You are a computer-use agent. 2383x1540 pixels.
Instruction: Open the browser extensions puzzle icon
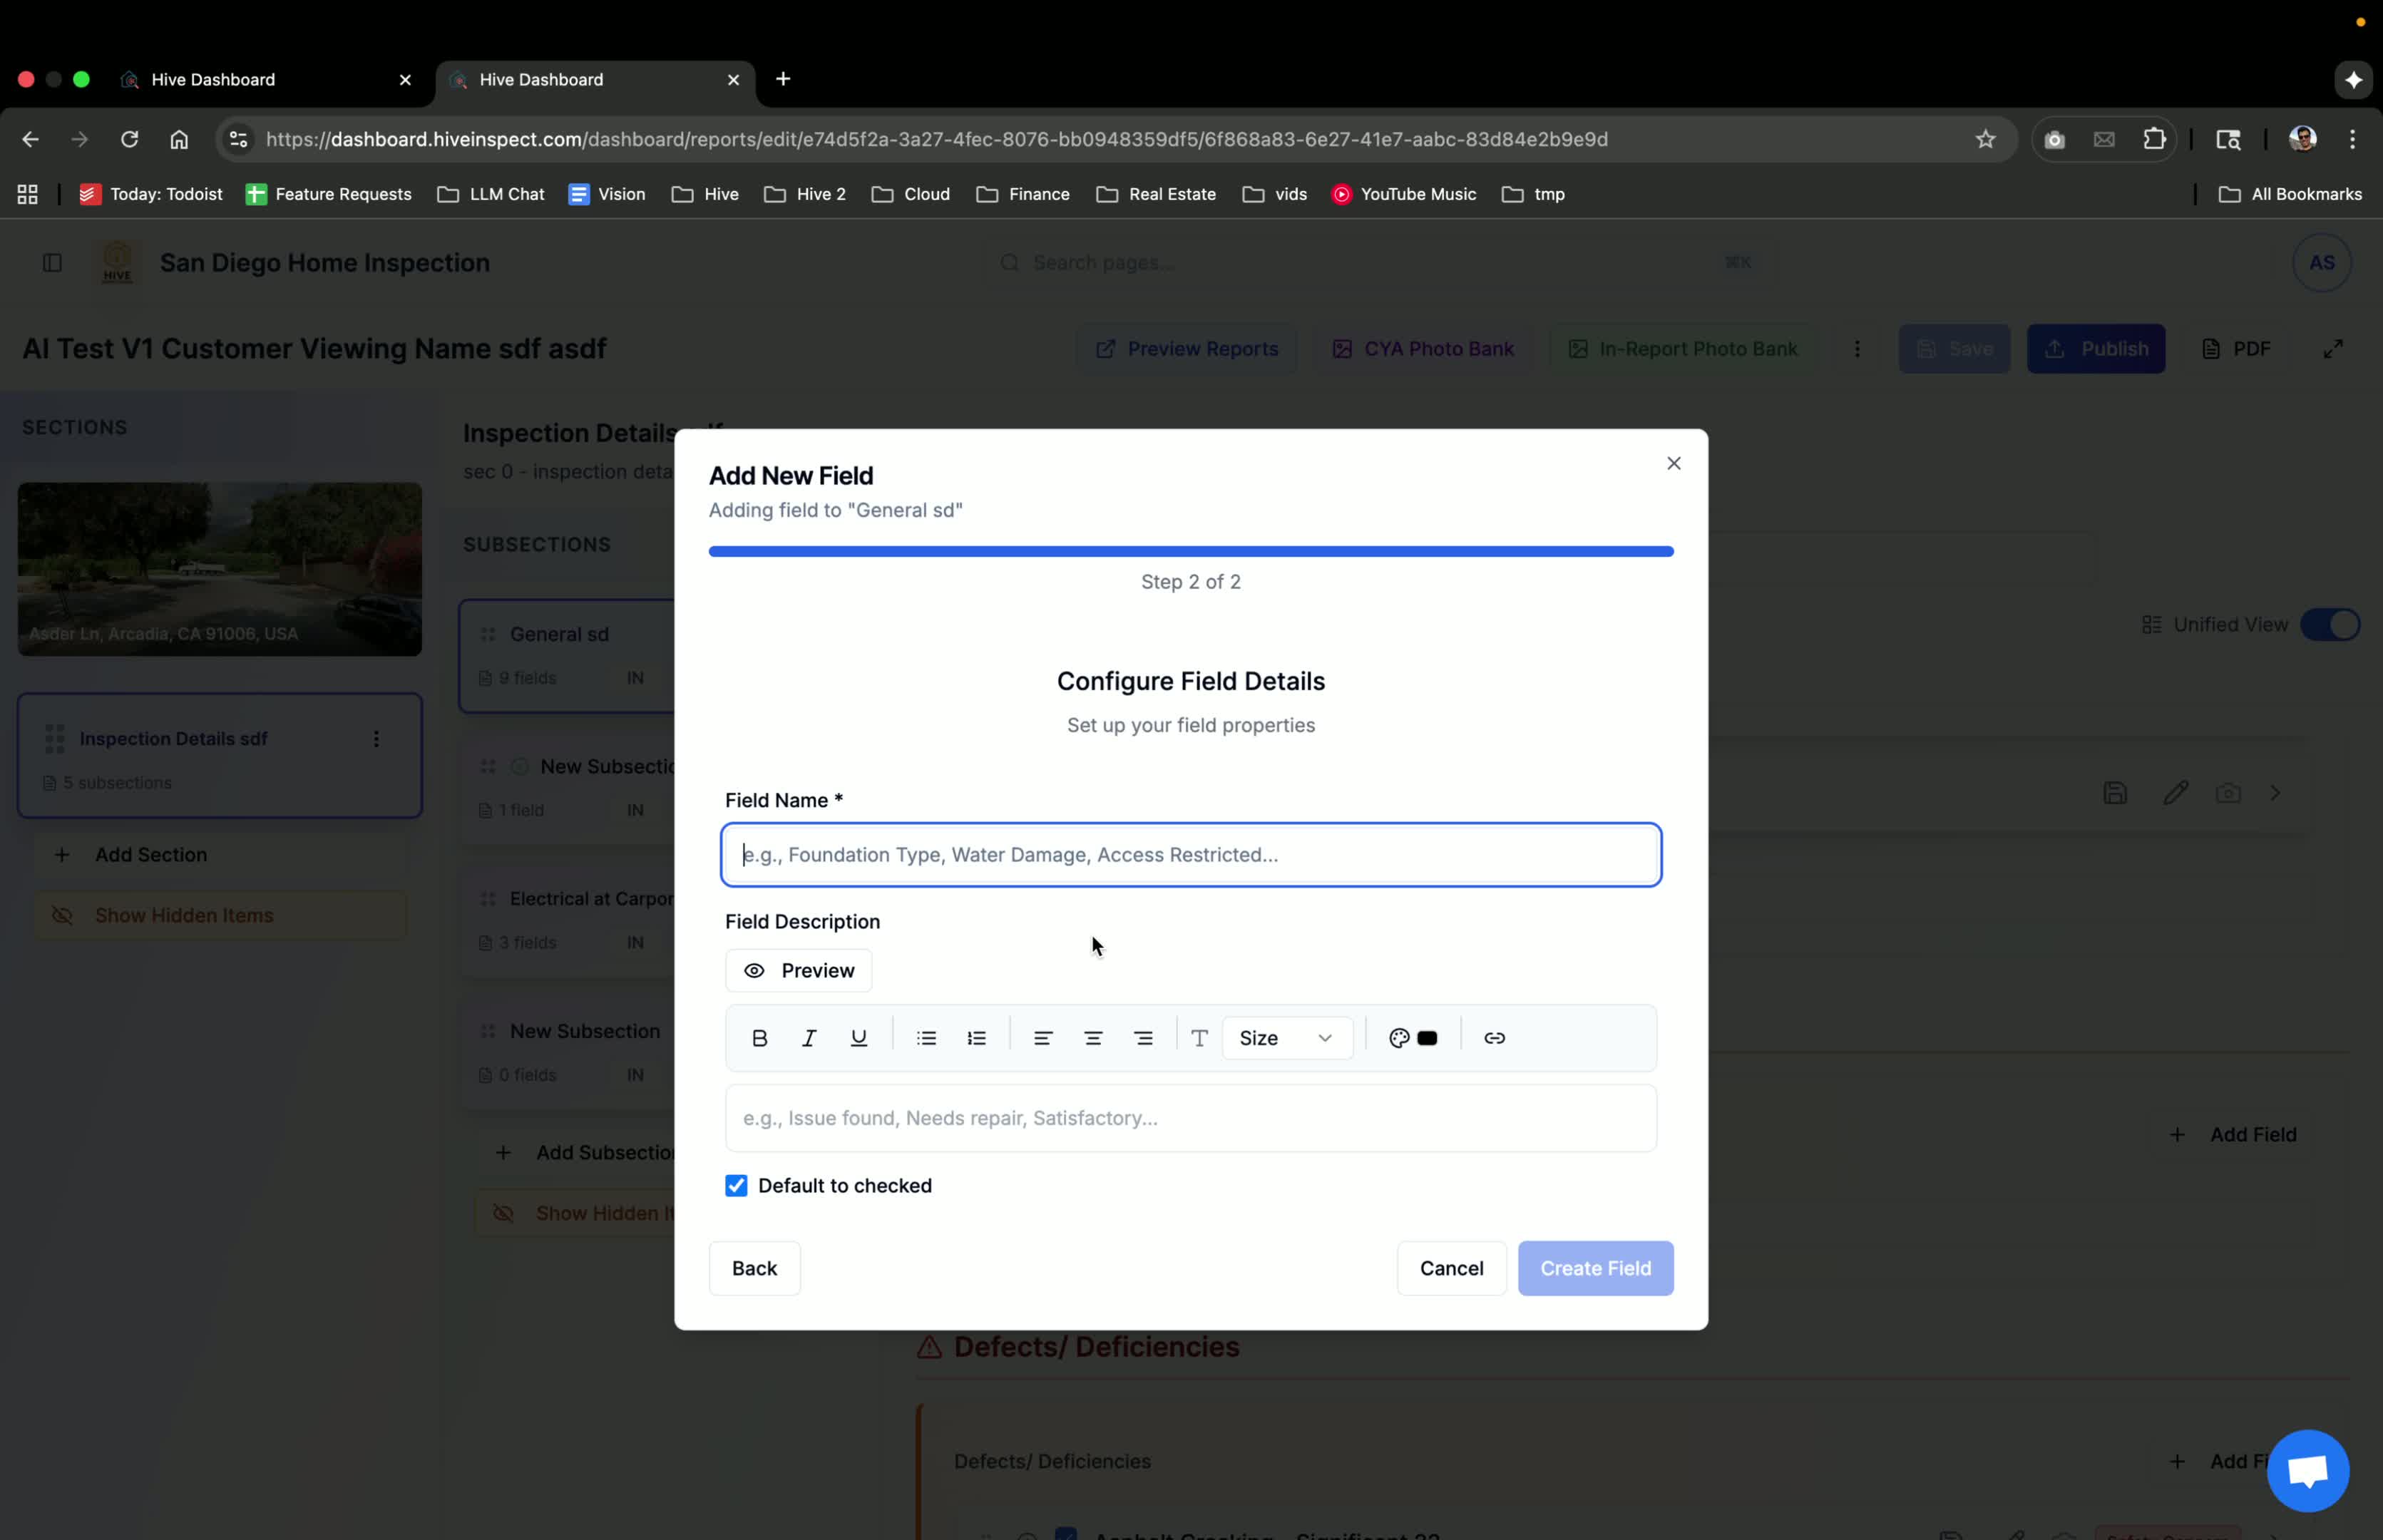pyautogui.click(x=2154, y=139)
